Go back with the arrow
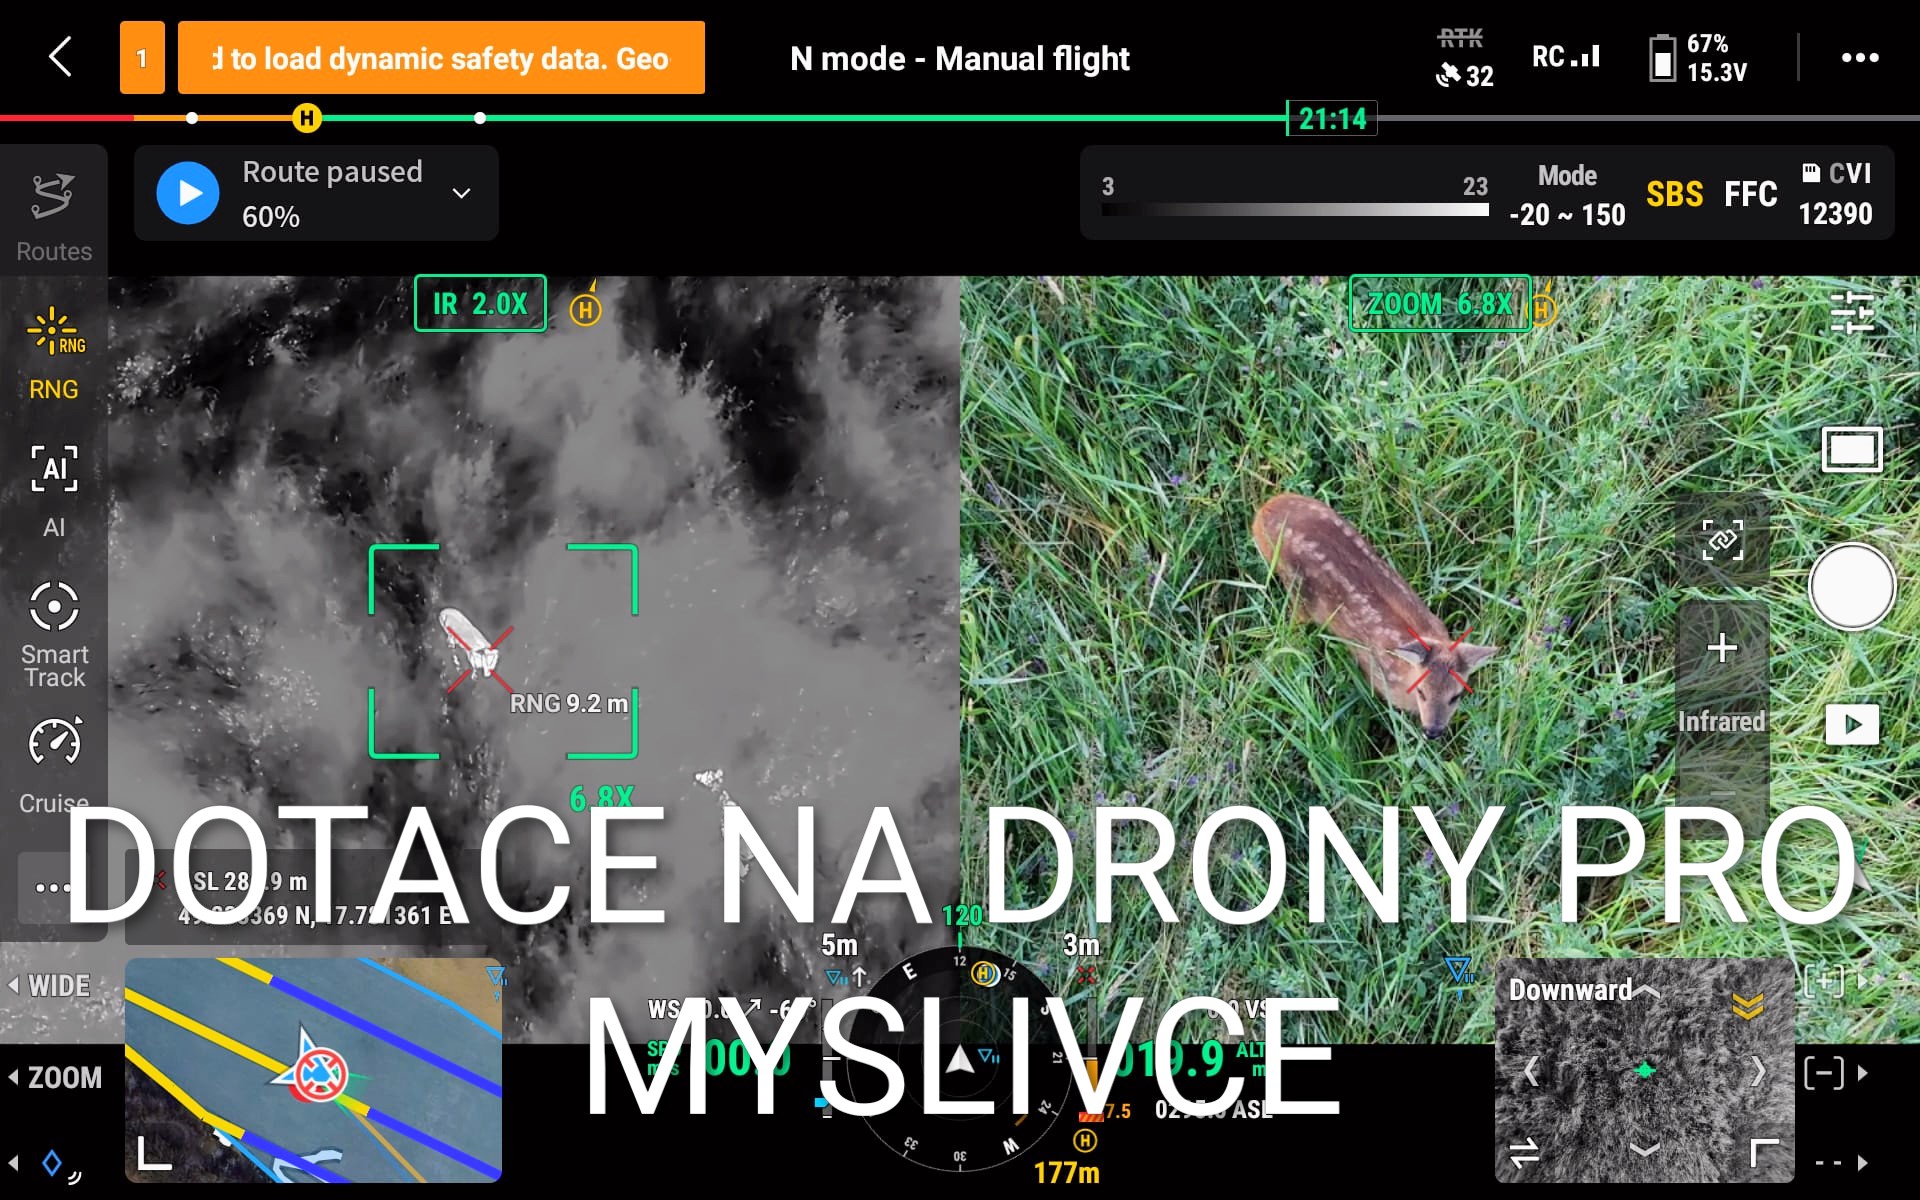This screenshot has height=1200, width=1920. [61, 57]
